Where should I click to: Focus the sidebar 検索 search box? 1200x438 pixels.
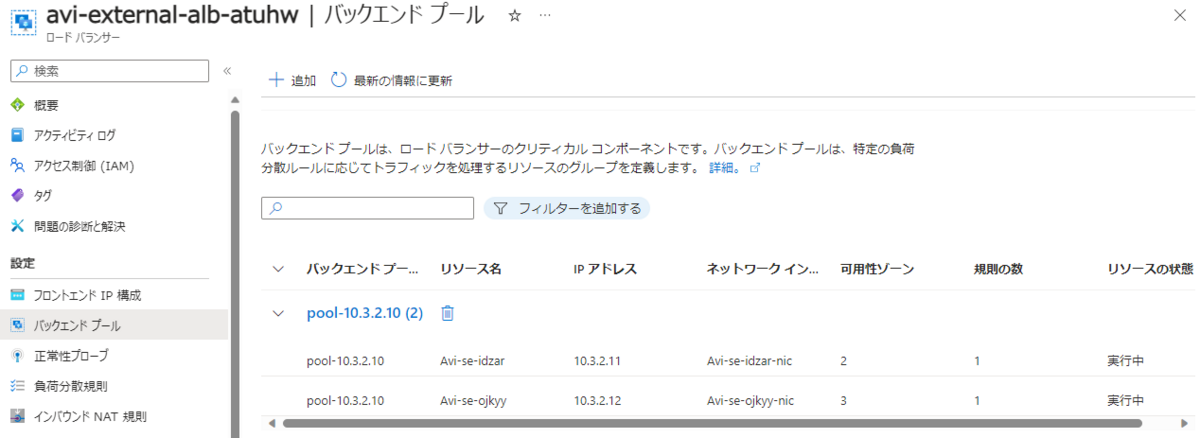[x=109, y=70]
